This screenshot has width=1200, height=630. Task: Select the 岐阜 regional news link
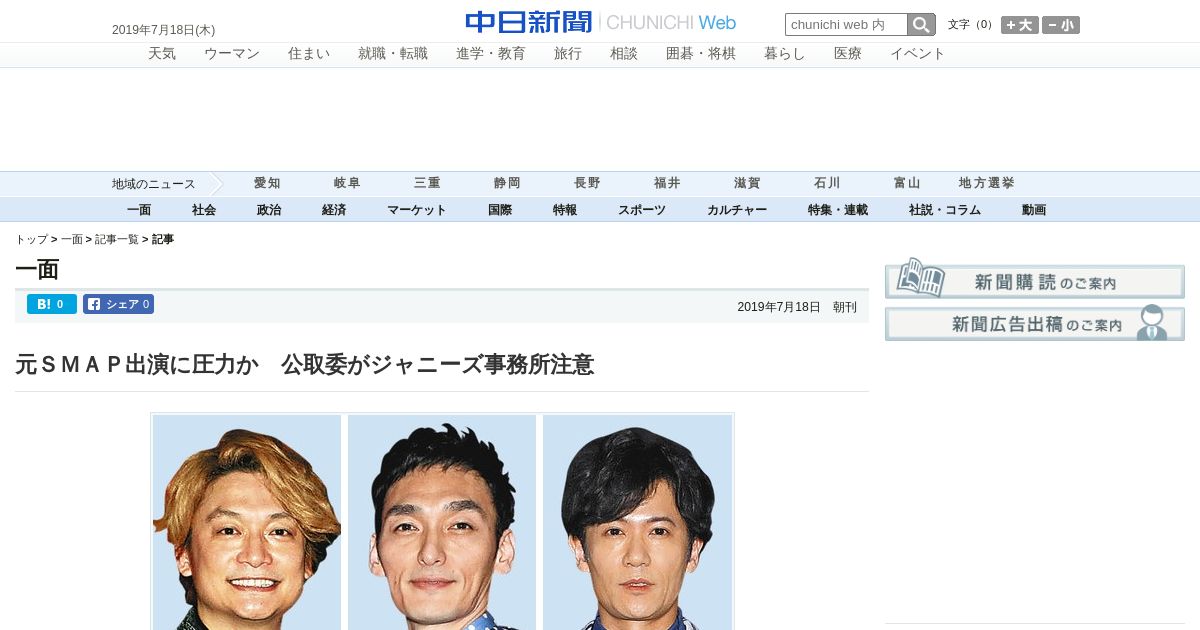click(347, 183)
